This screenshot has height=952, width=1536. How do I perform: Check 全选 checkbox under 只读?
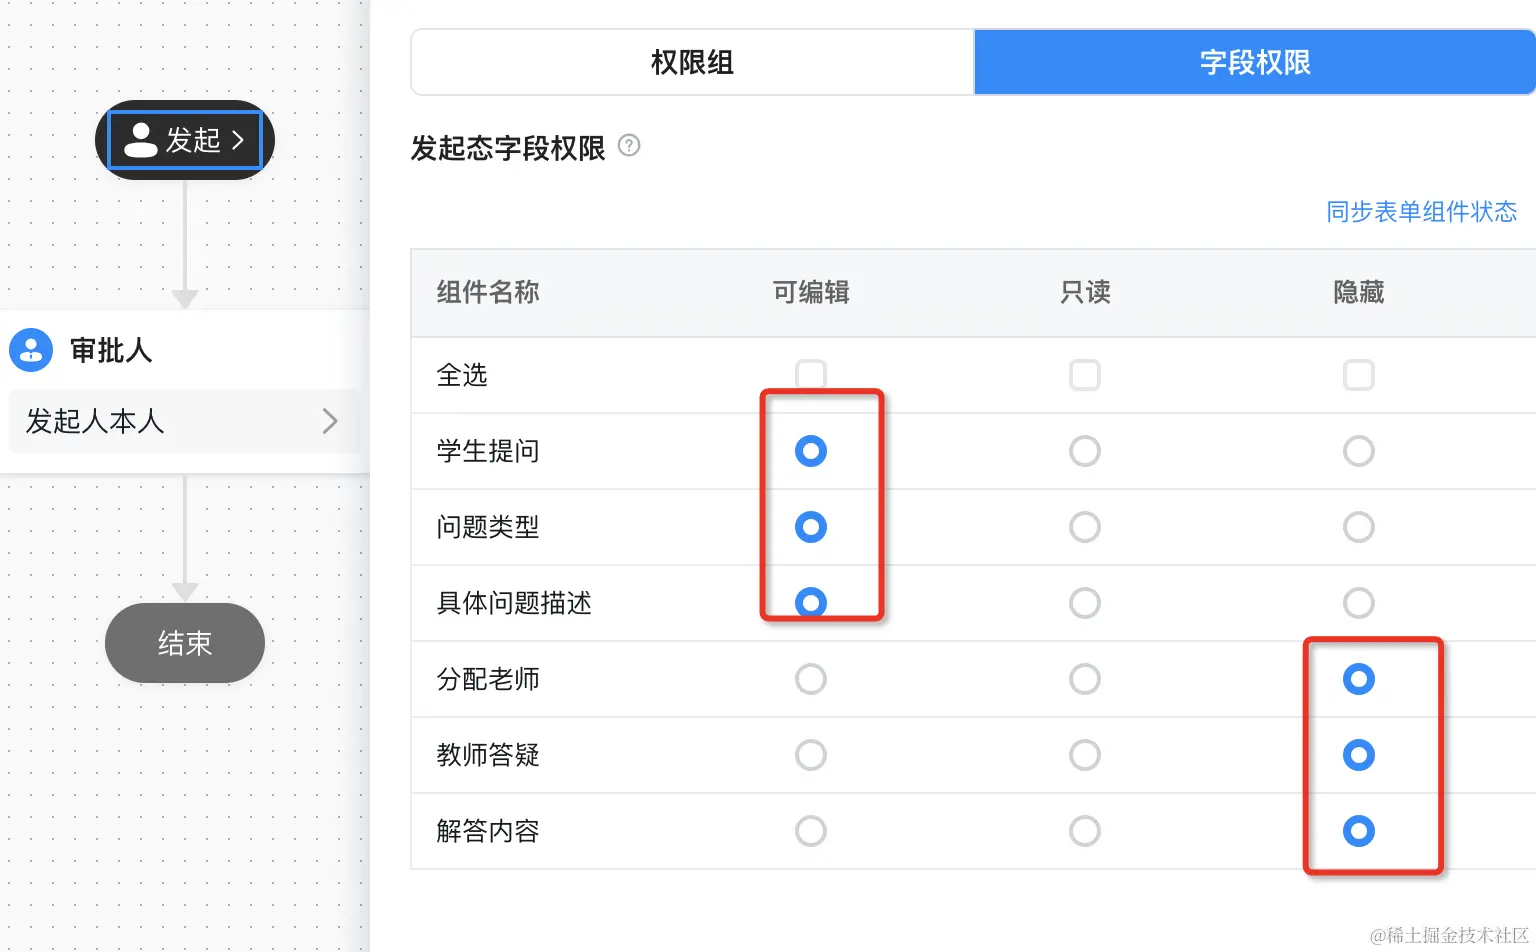1085,375
